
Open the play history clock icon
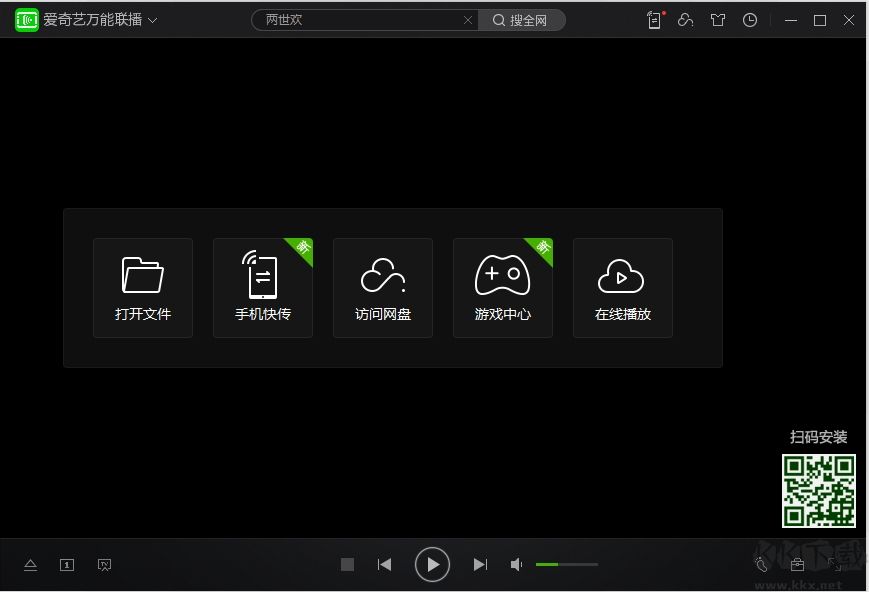coord(750,20)
